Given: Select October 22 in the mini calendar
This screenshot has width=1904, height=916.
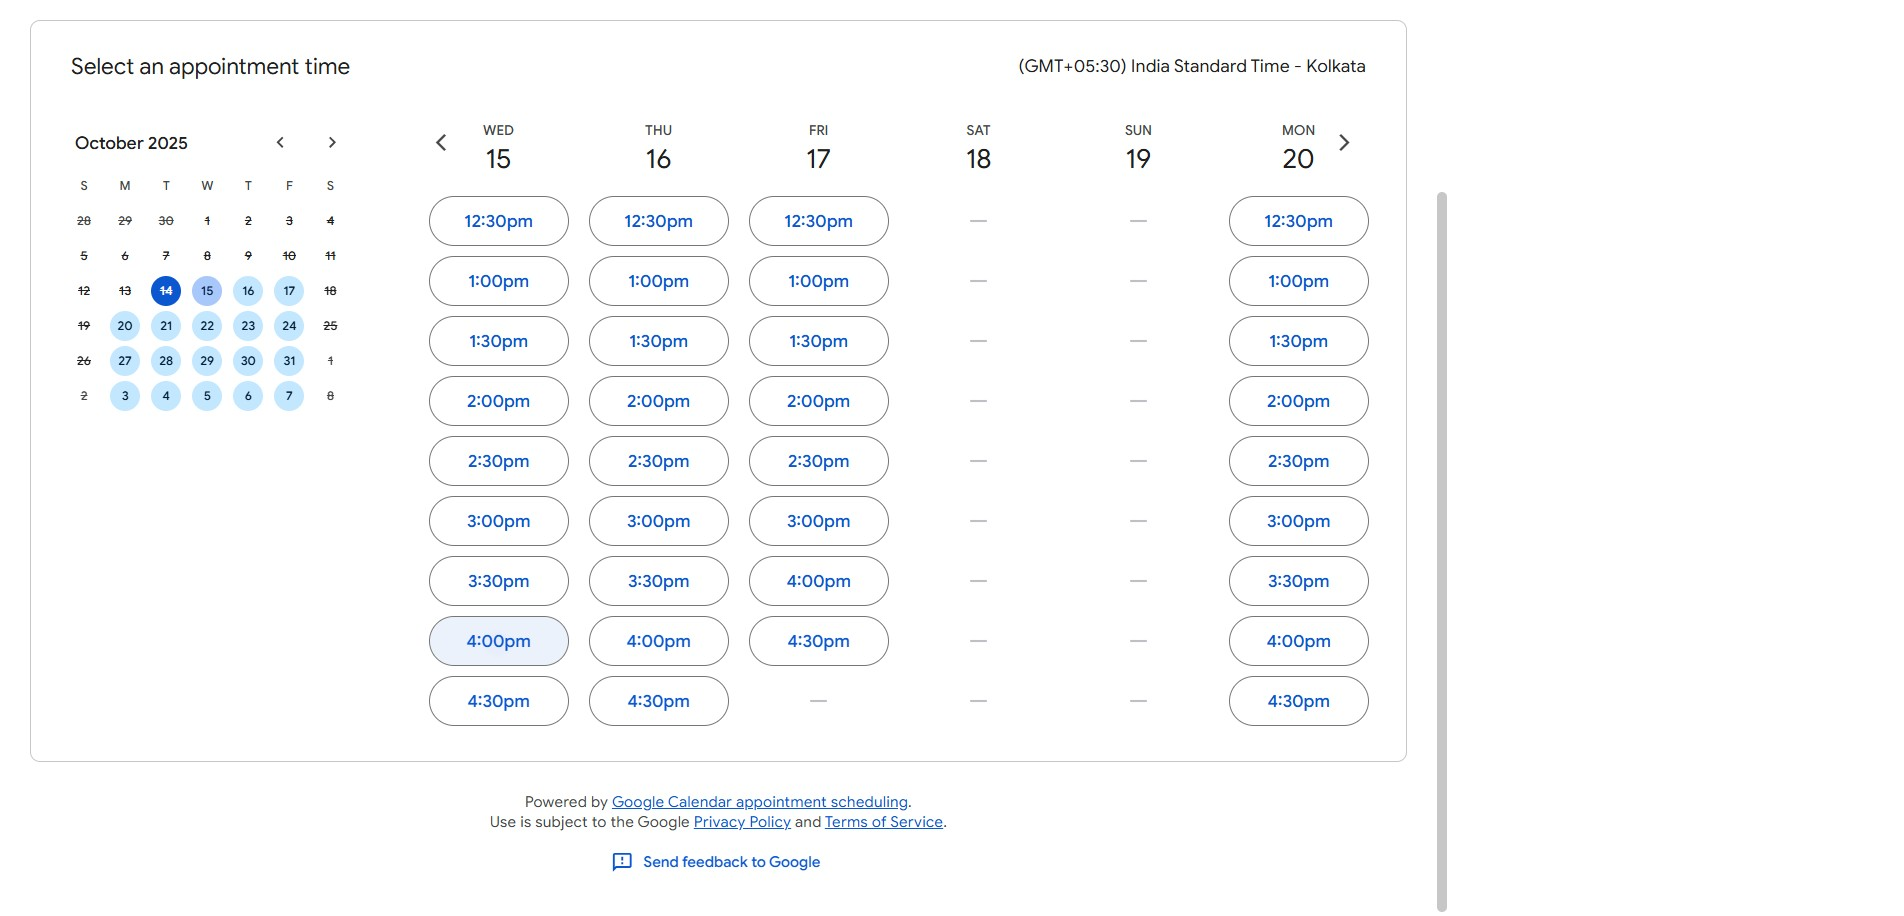Looking at the screenshot, I should 207,326.
